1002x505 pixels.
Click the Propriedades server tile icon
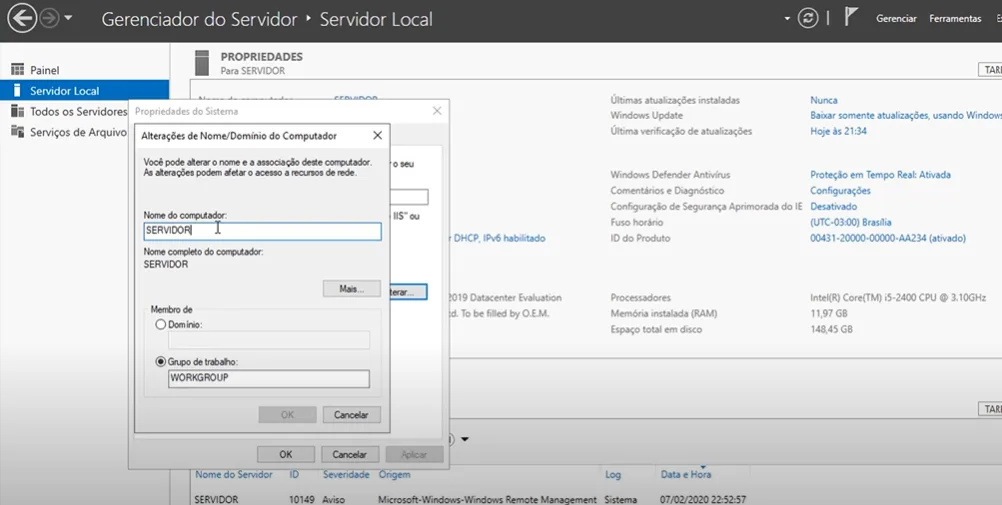pyautogui.click(x=202, y=63)
